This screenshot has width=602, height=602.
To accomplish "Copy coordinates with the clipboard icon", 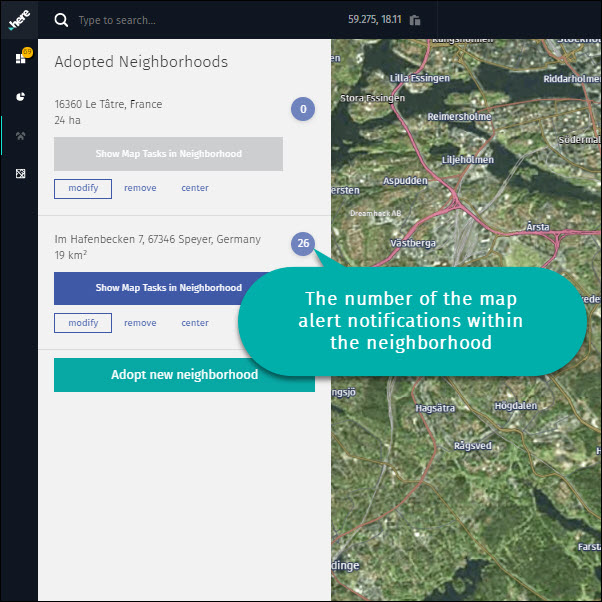I will coord(415,20).
